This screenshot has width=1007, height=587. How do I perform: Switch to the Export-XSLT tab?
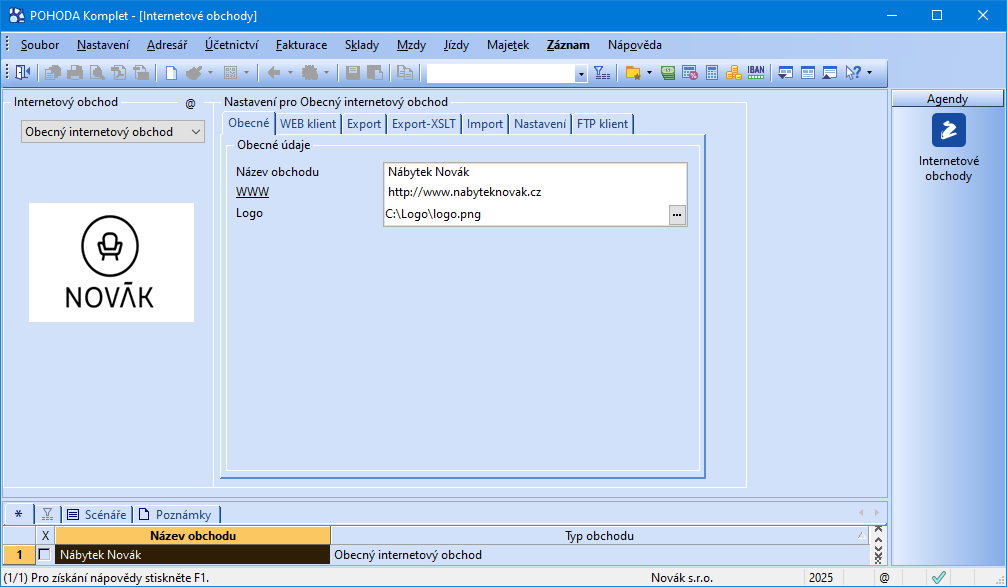pos(424,124)
